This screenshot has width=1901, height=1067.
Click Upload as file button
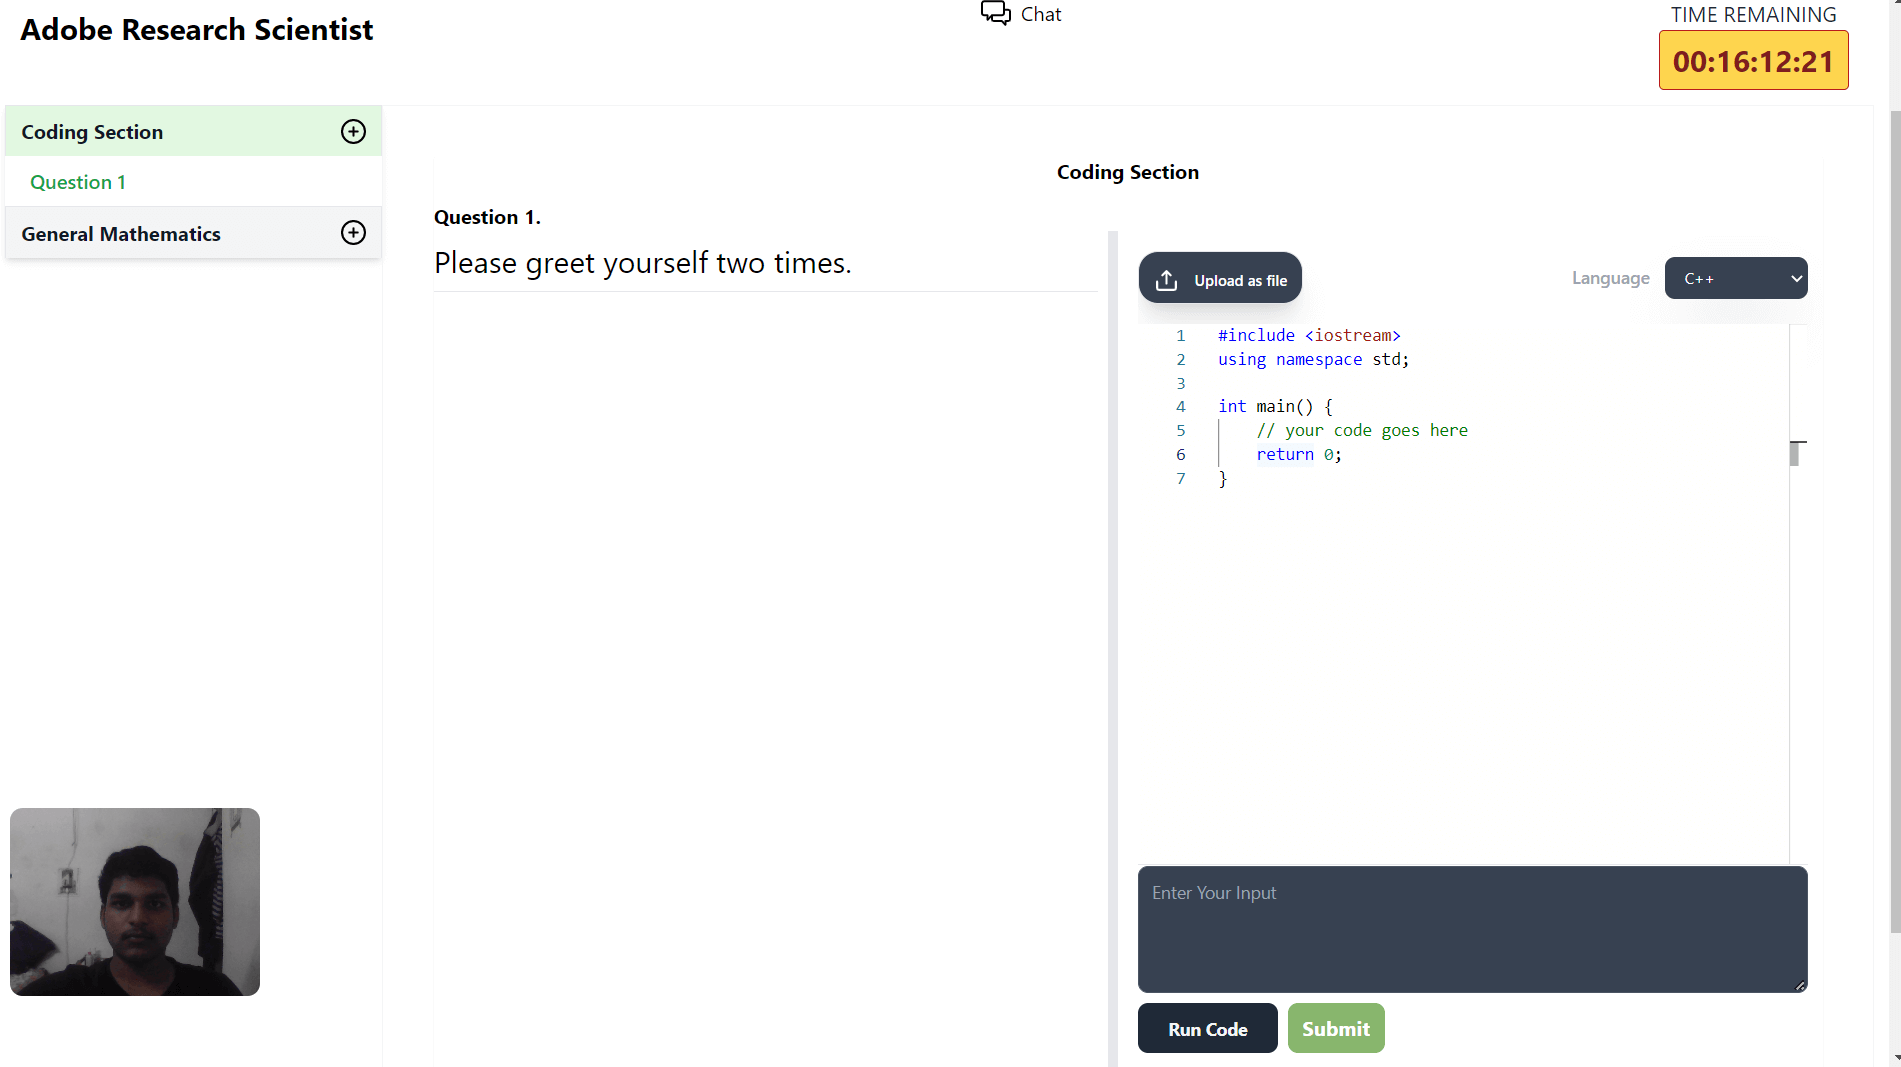pyautogui.click(x=1220, y=278)
